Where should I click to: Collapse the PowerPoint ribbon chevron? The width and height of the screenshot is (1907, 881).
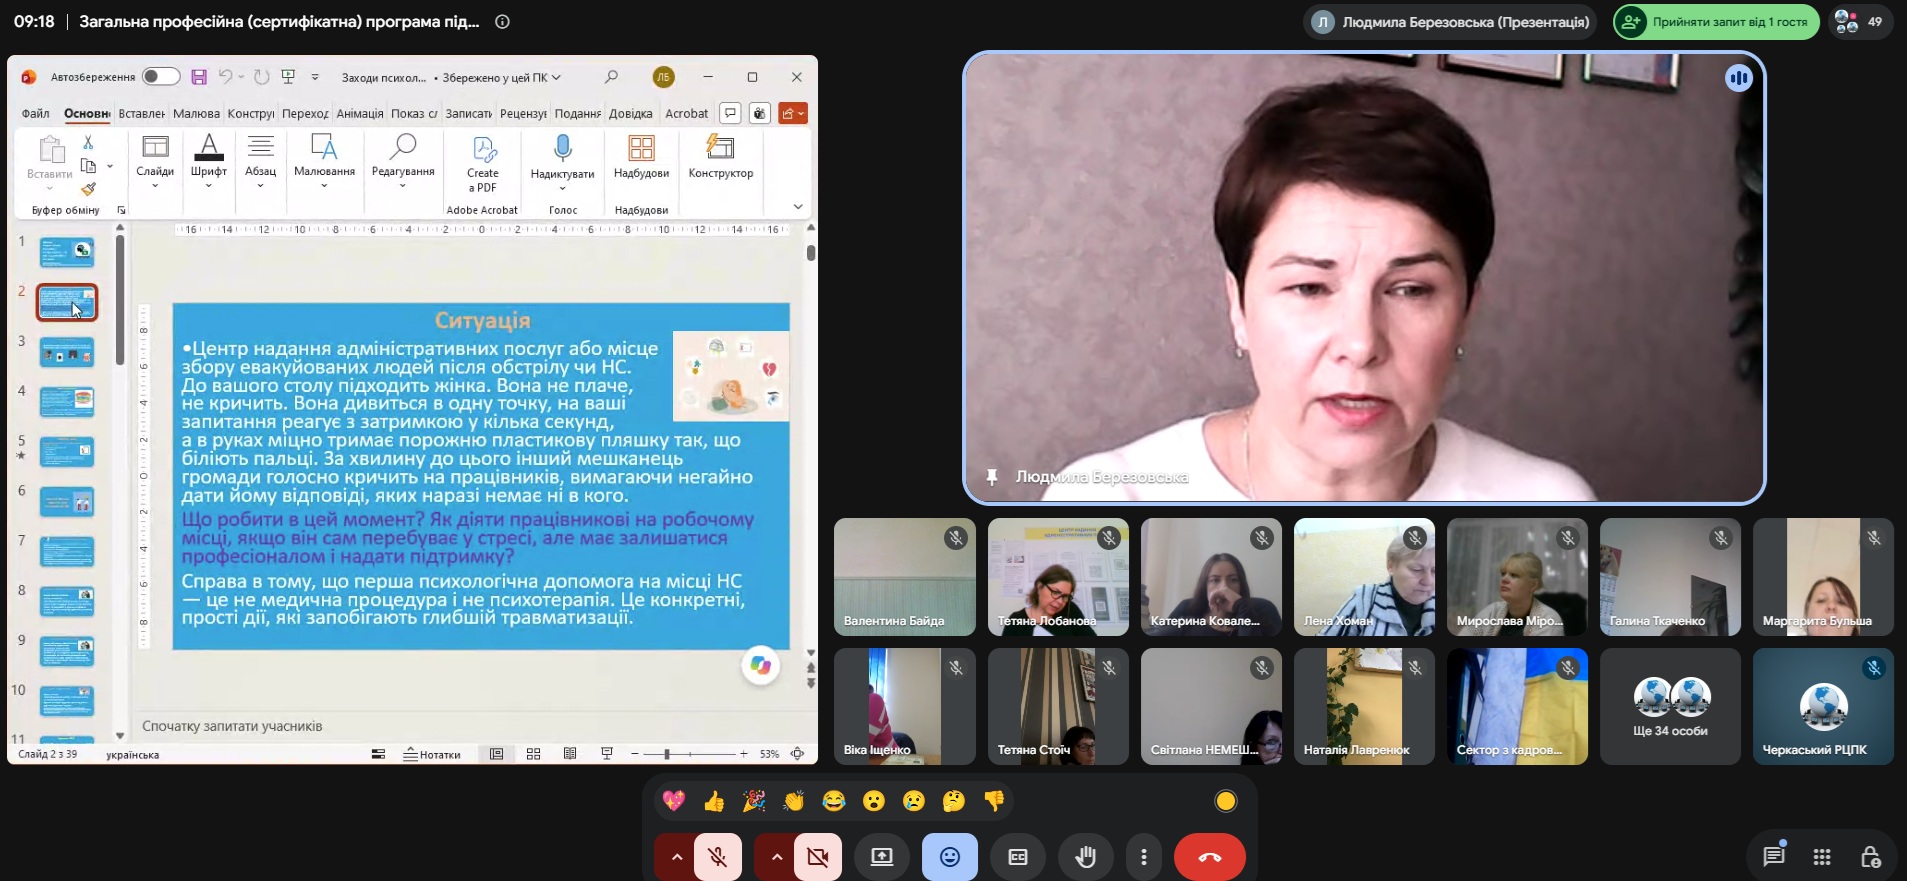(x=798, y=207)
